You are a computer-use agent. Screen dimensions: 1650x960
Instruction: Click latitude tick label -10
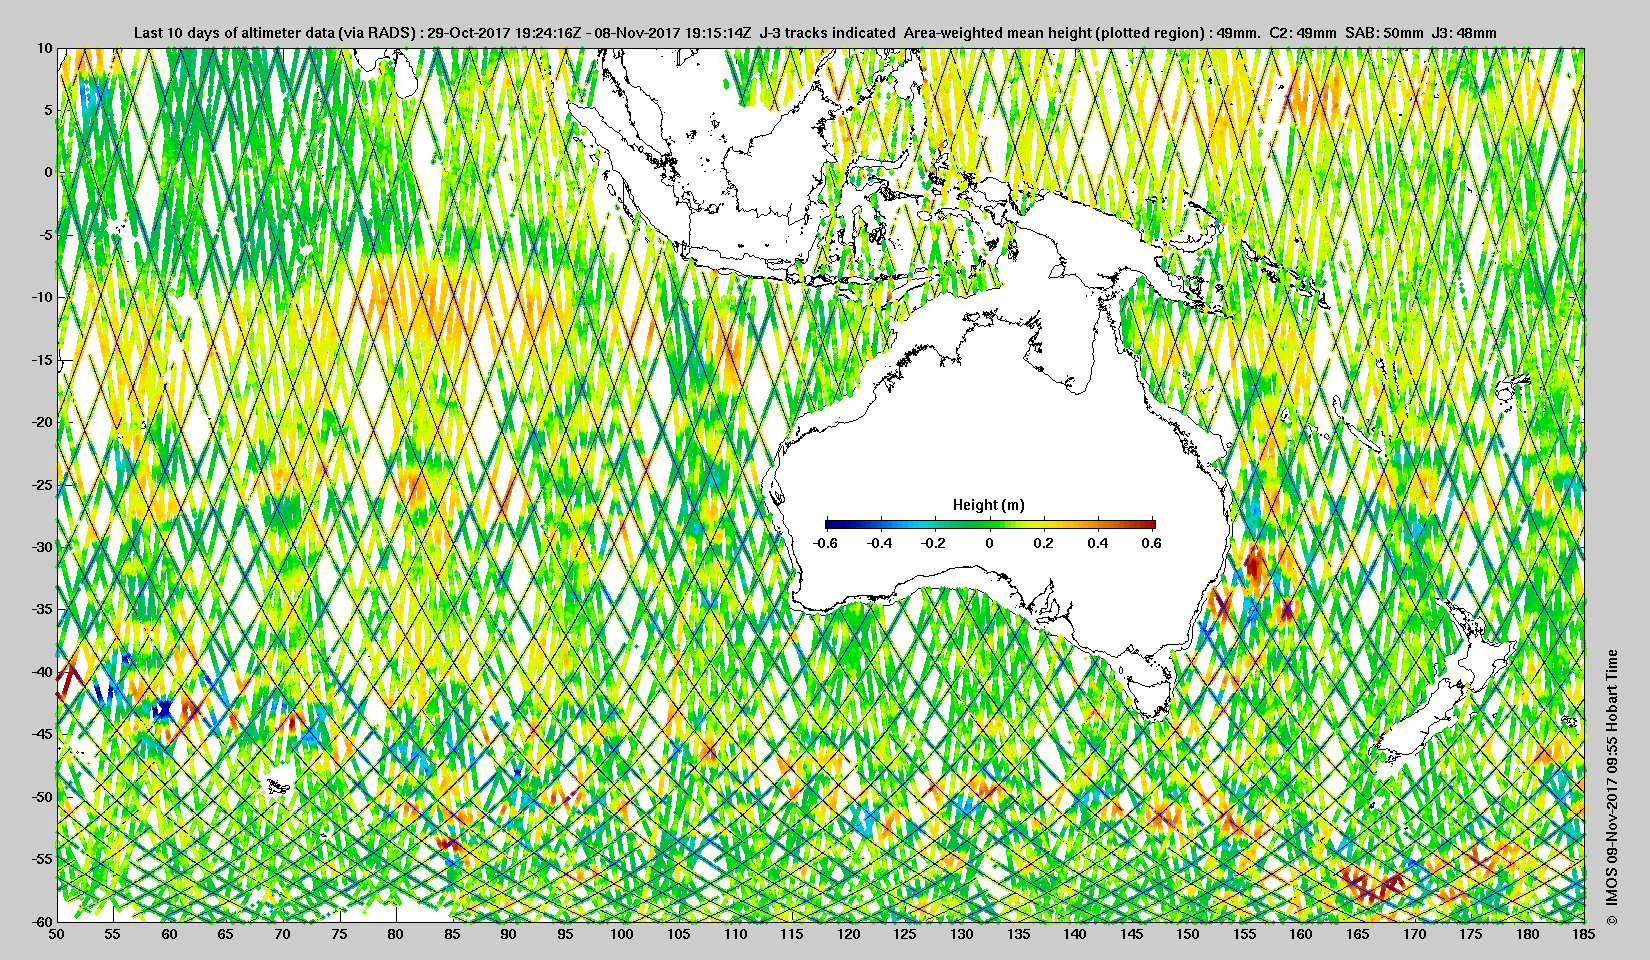pyautogui.click(x=43, y=297)
